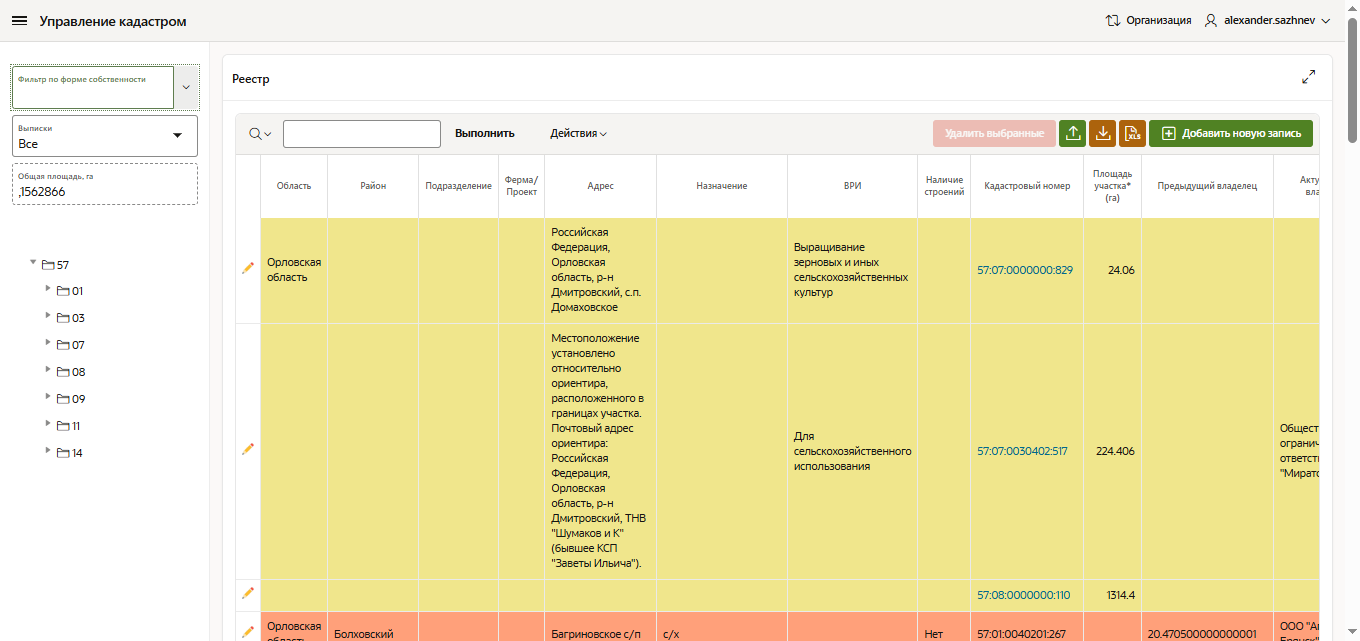Click the orange download icon button

point(1102,134)
